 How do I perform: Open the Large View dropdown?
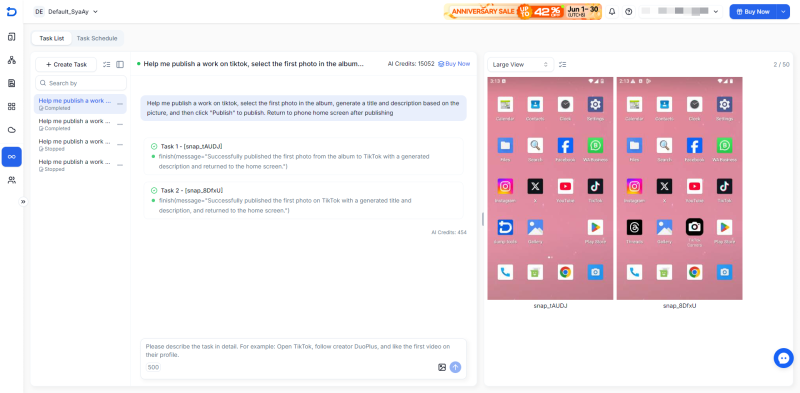coord(520,64)
